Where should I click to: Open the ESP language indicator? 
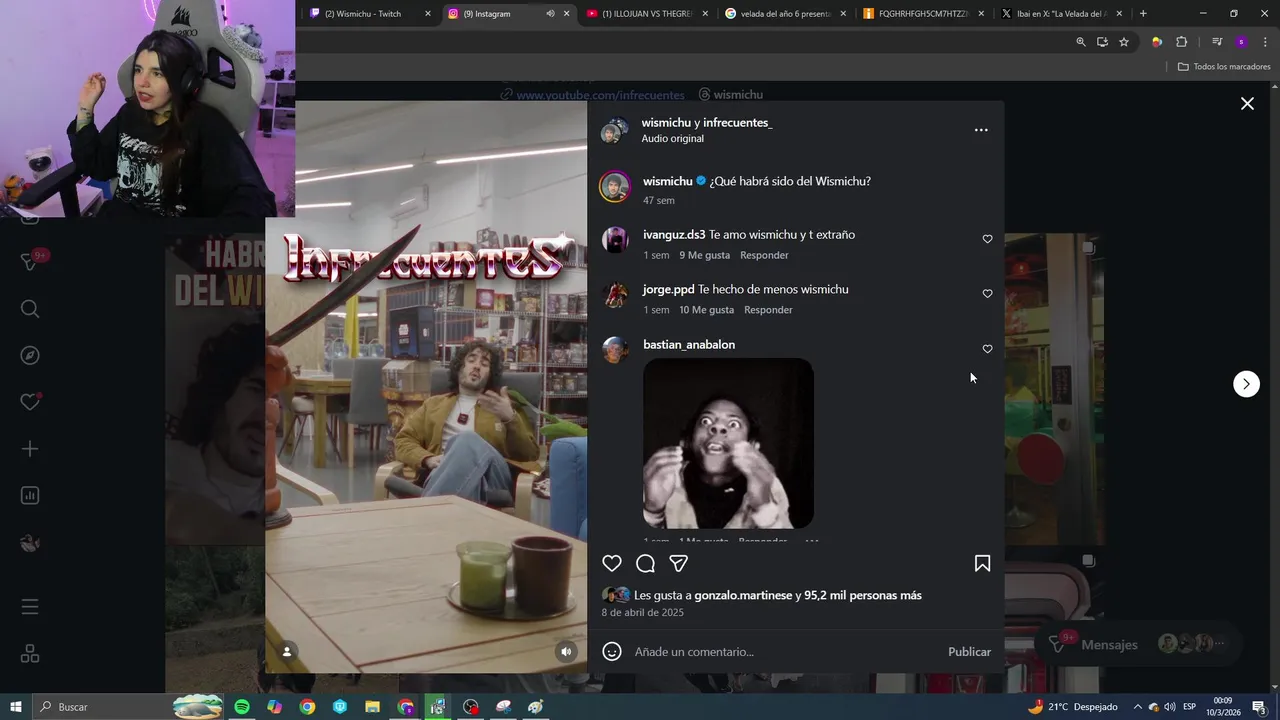point(1189,707)
